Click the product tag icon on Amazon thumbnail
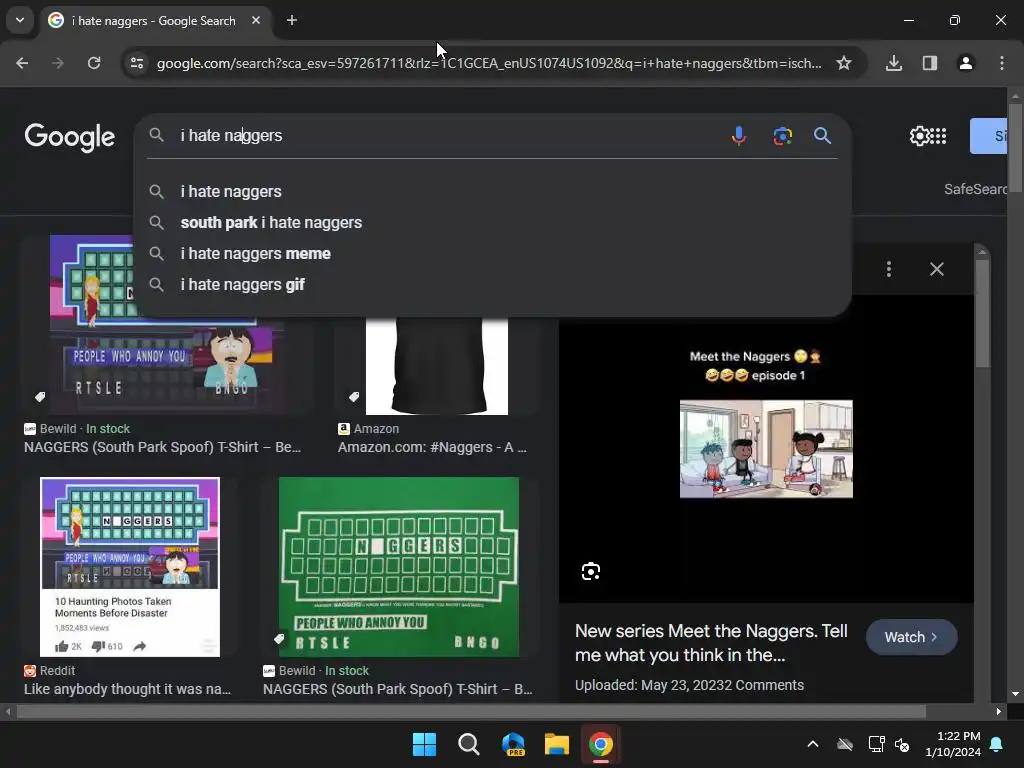Viewport: 1024px width, 768px height. [x=354, y=396]
